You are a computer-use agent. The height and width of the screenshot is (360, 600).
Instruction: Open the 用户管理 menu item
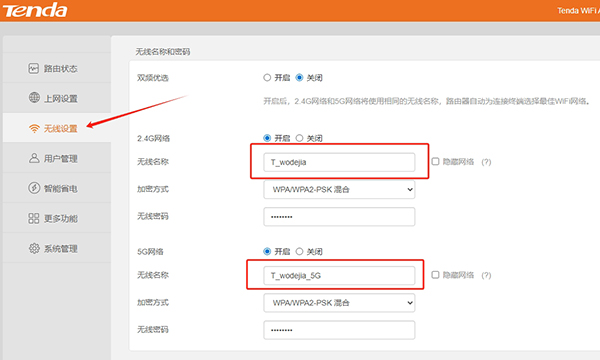(57, 158)
